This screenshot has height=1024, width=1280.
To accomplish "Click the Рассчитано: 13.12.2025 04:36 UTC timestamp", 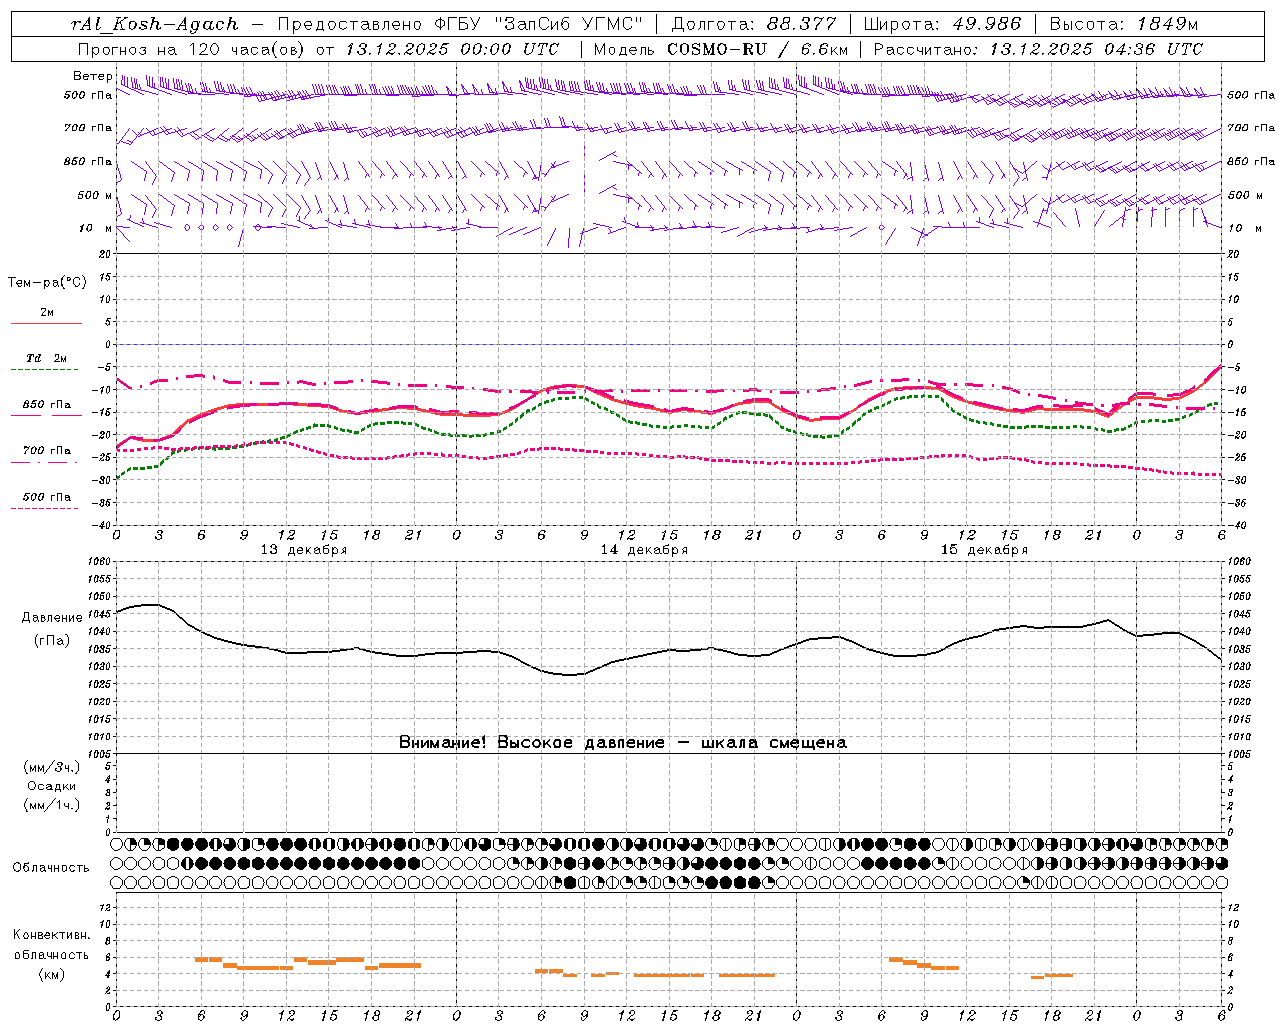I will click(1037, 49).
